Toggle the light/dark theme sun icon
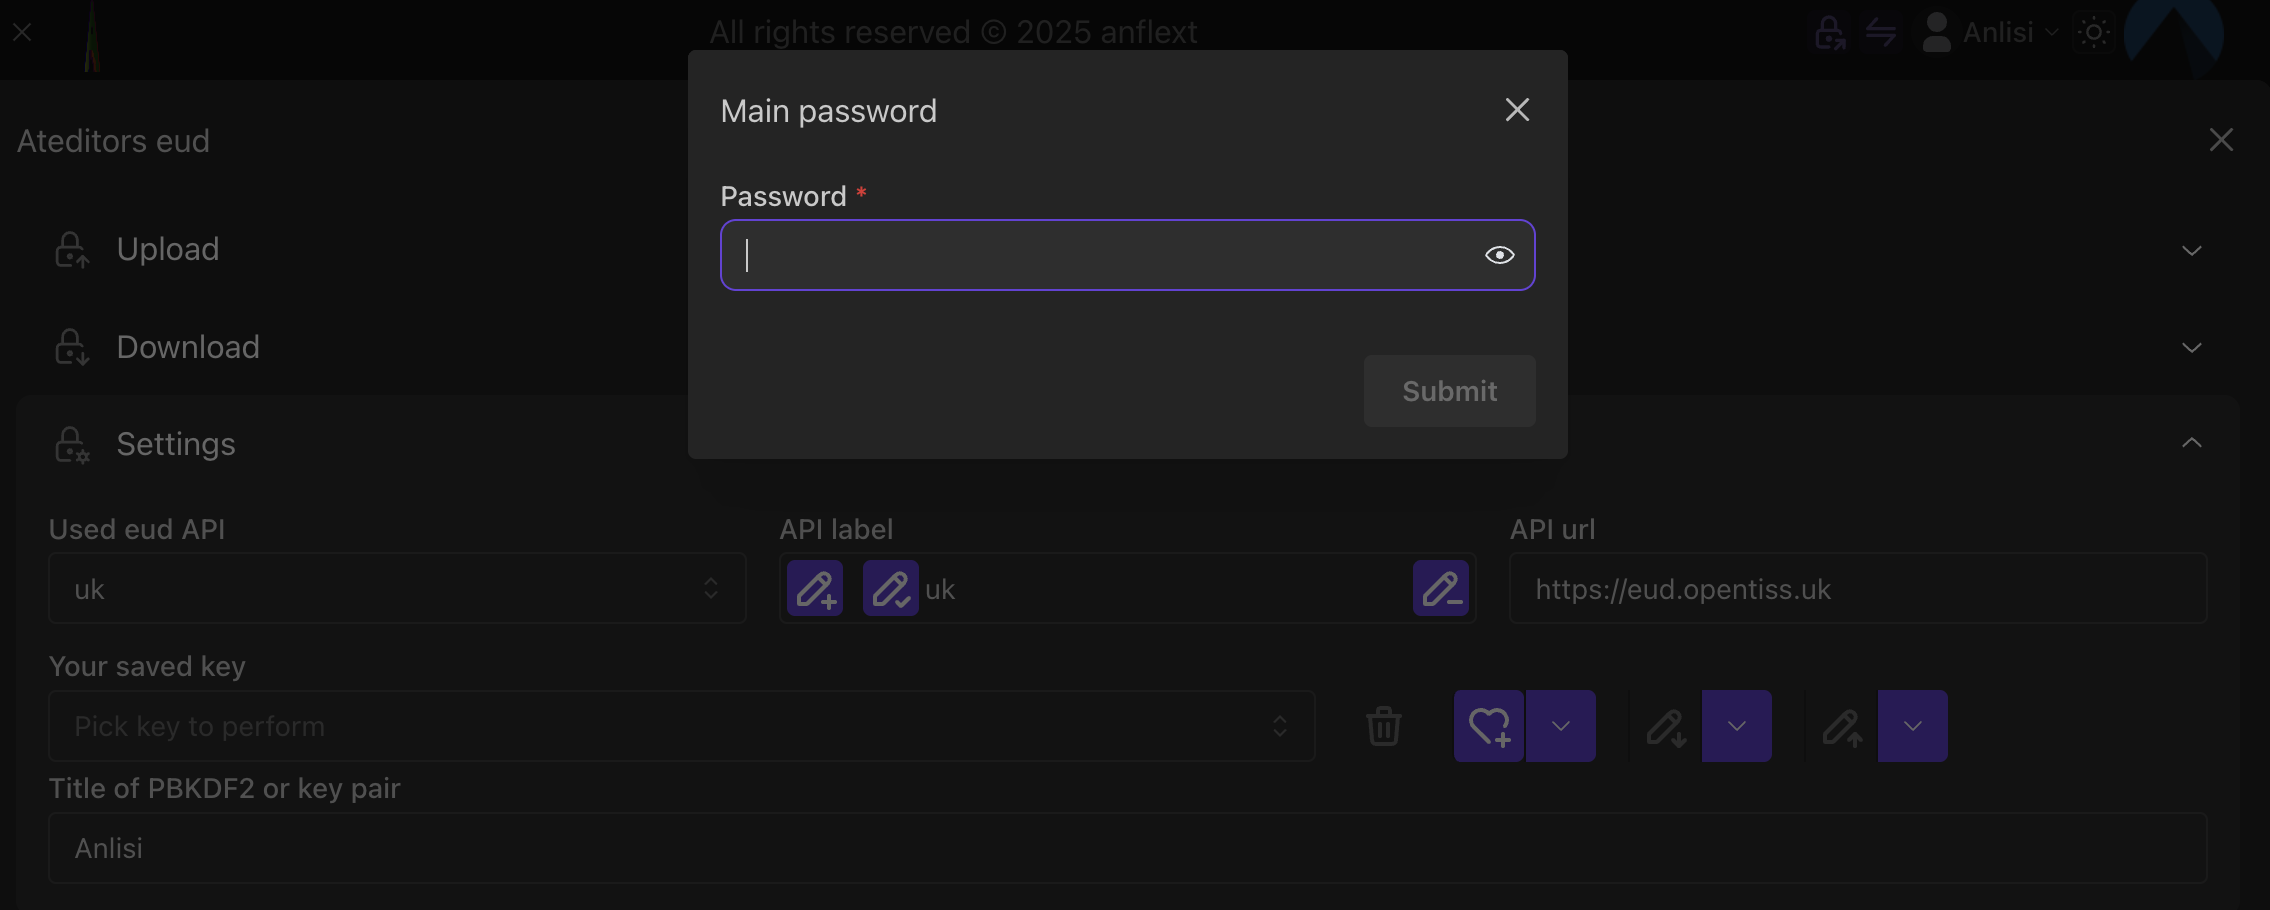 (2093, 32)
